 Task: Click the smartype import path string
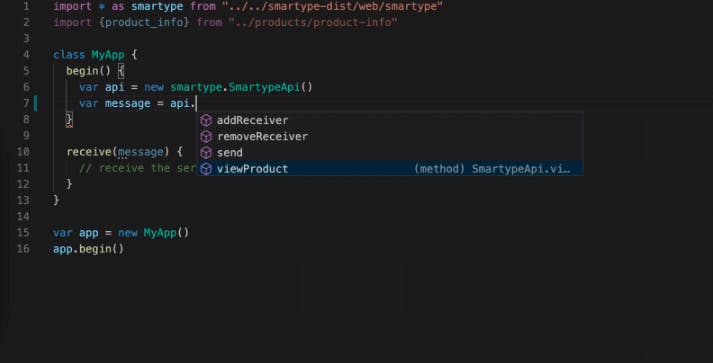pos(332,6)
